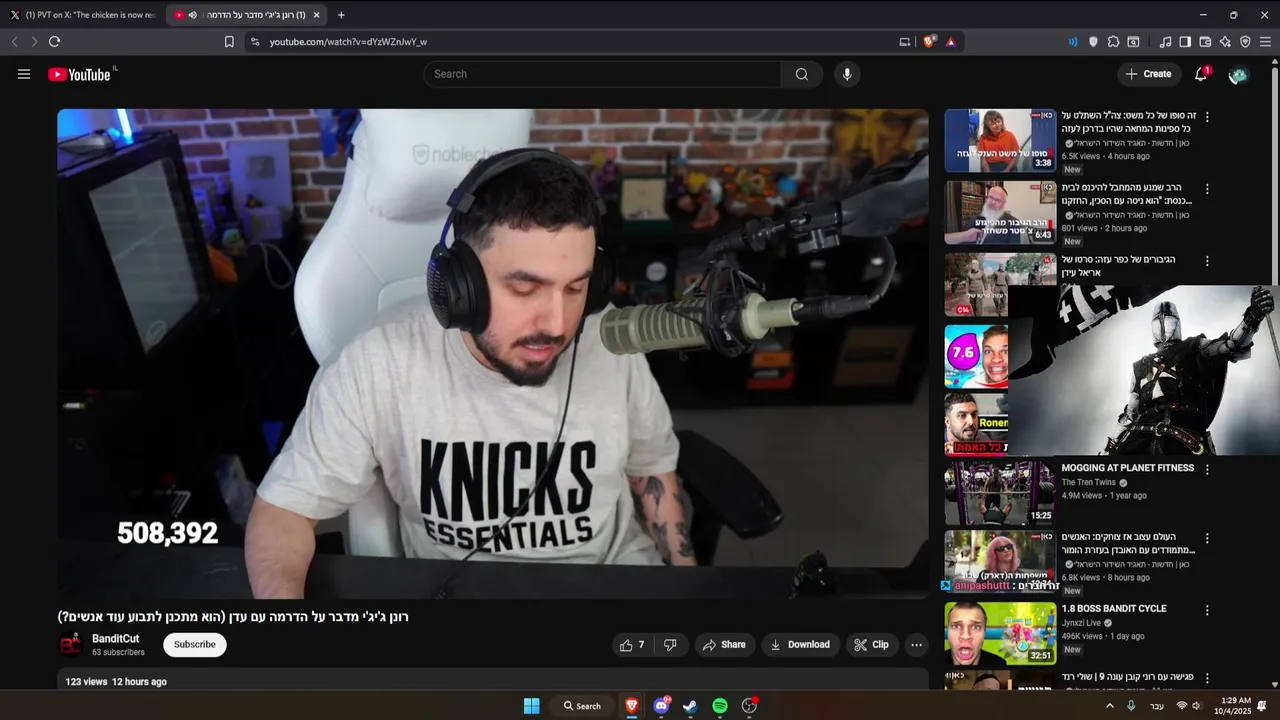Open Brave Wallet icon
Screen dimensions: 1280x720
pyautogui.click(x=1205, y=42)
